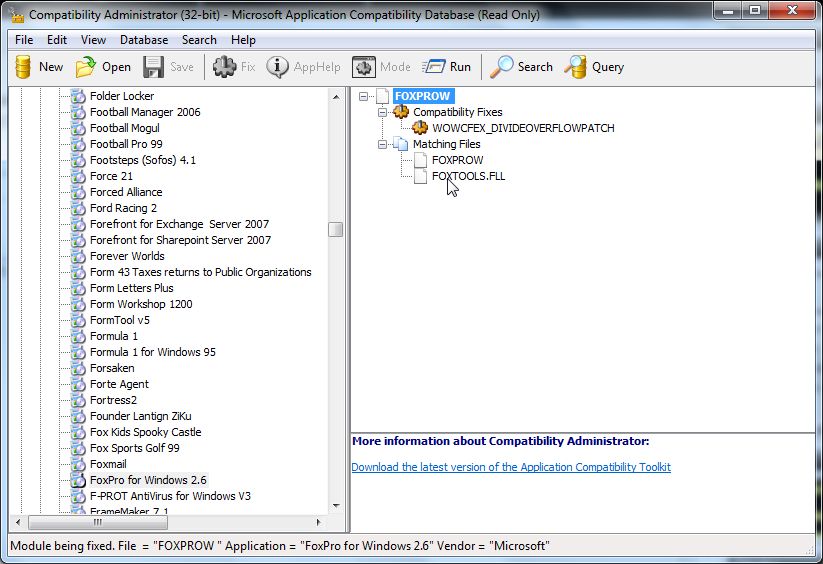Click the icon beside Foxmail

point(78,464)
